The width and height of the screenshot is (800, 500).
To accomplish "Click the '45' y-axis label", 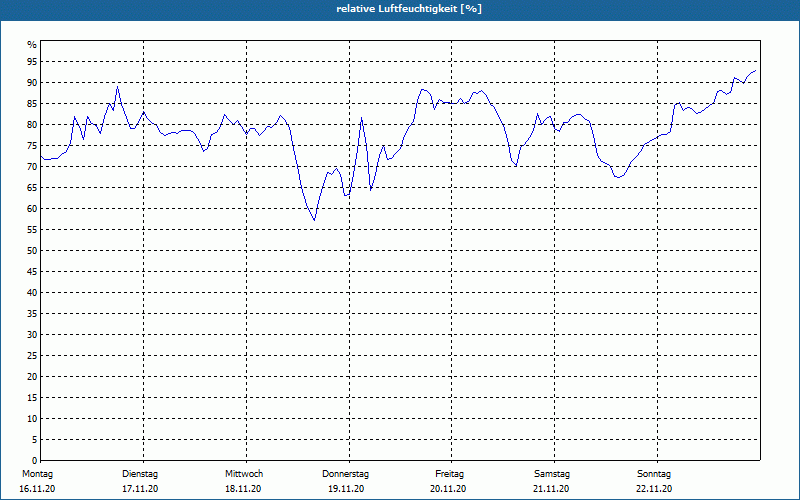I will click(x=32, y=271).
